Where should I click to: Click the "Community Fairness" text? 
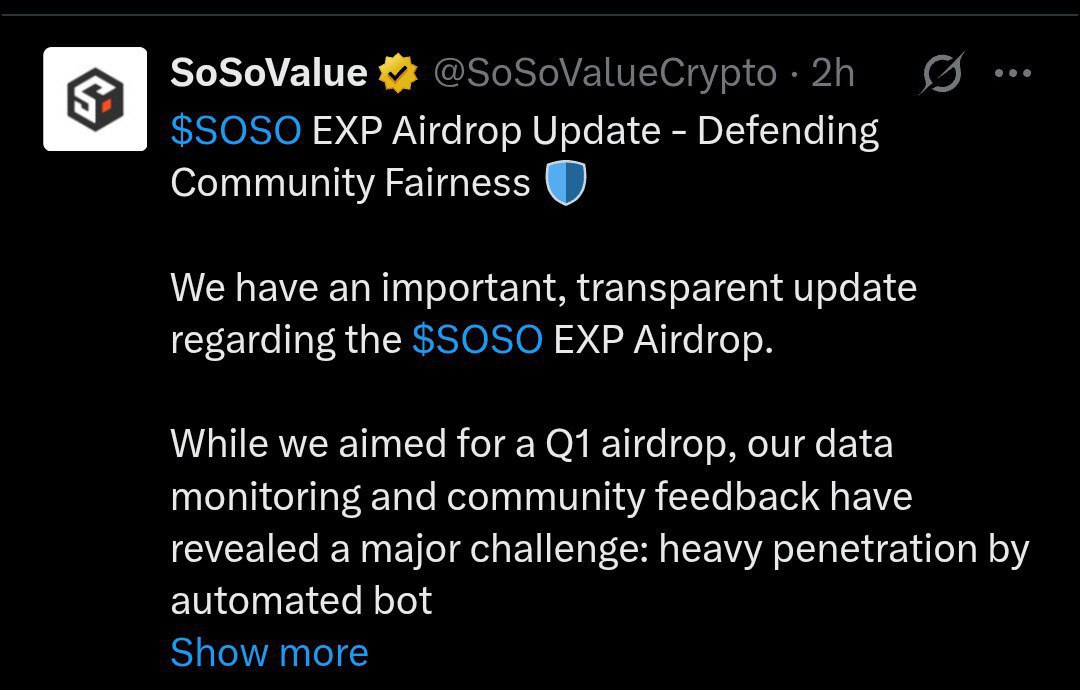pos(350,183)
